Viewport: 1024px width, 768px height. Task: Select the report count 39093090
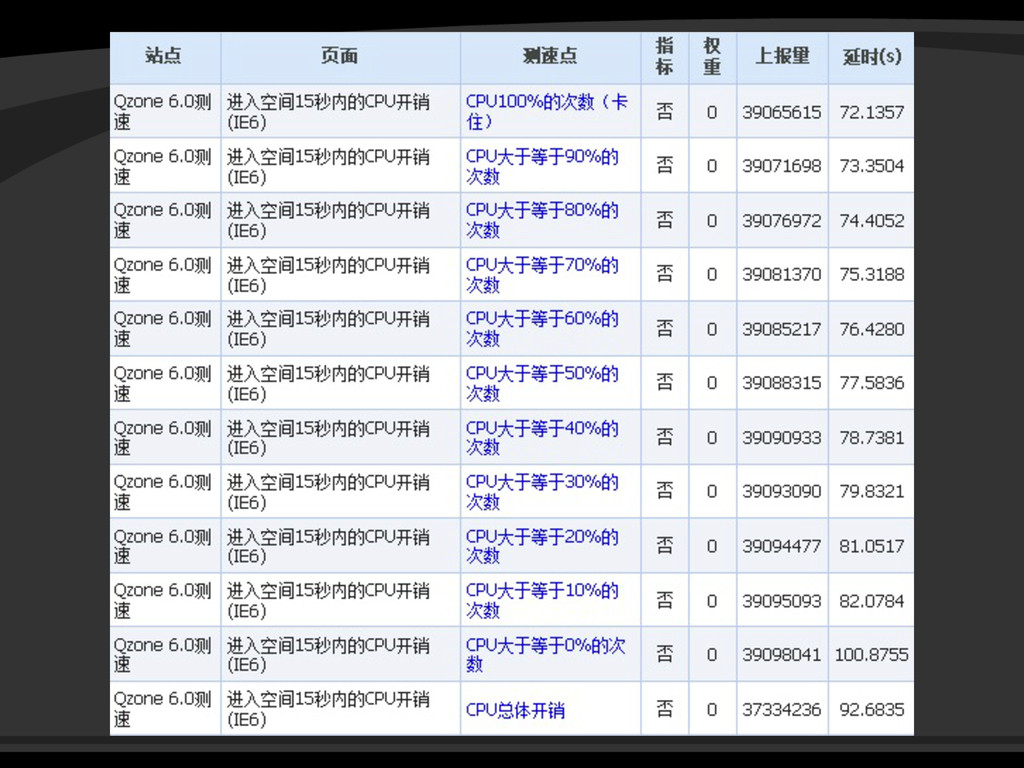(x=781, y=491)
